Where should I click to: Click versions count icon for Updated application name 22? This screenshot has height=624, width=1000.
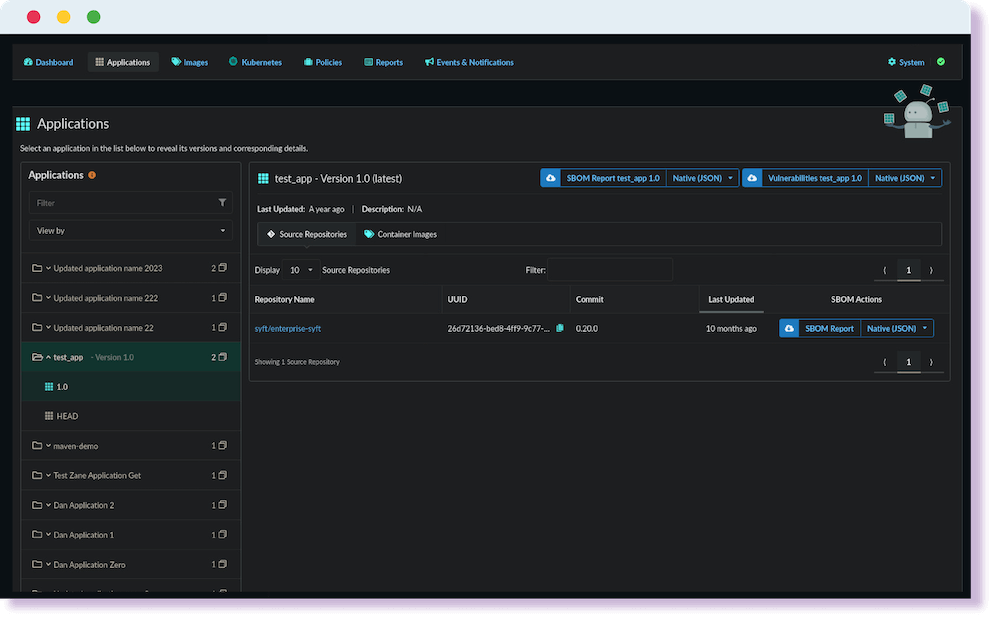pyautogui.click(x=223, y=327)
